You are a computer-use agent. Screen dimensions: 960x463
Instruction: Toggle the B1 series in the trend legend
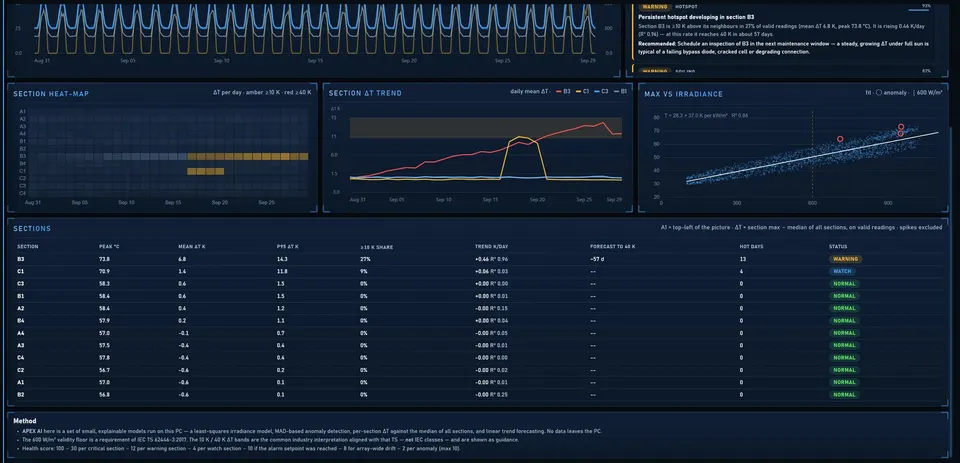[x=620, y=91]
